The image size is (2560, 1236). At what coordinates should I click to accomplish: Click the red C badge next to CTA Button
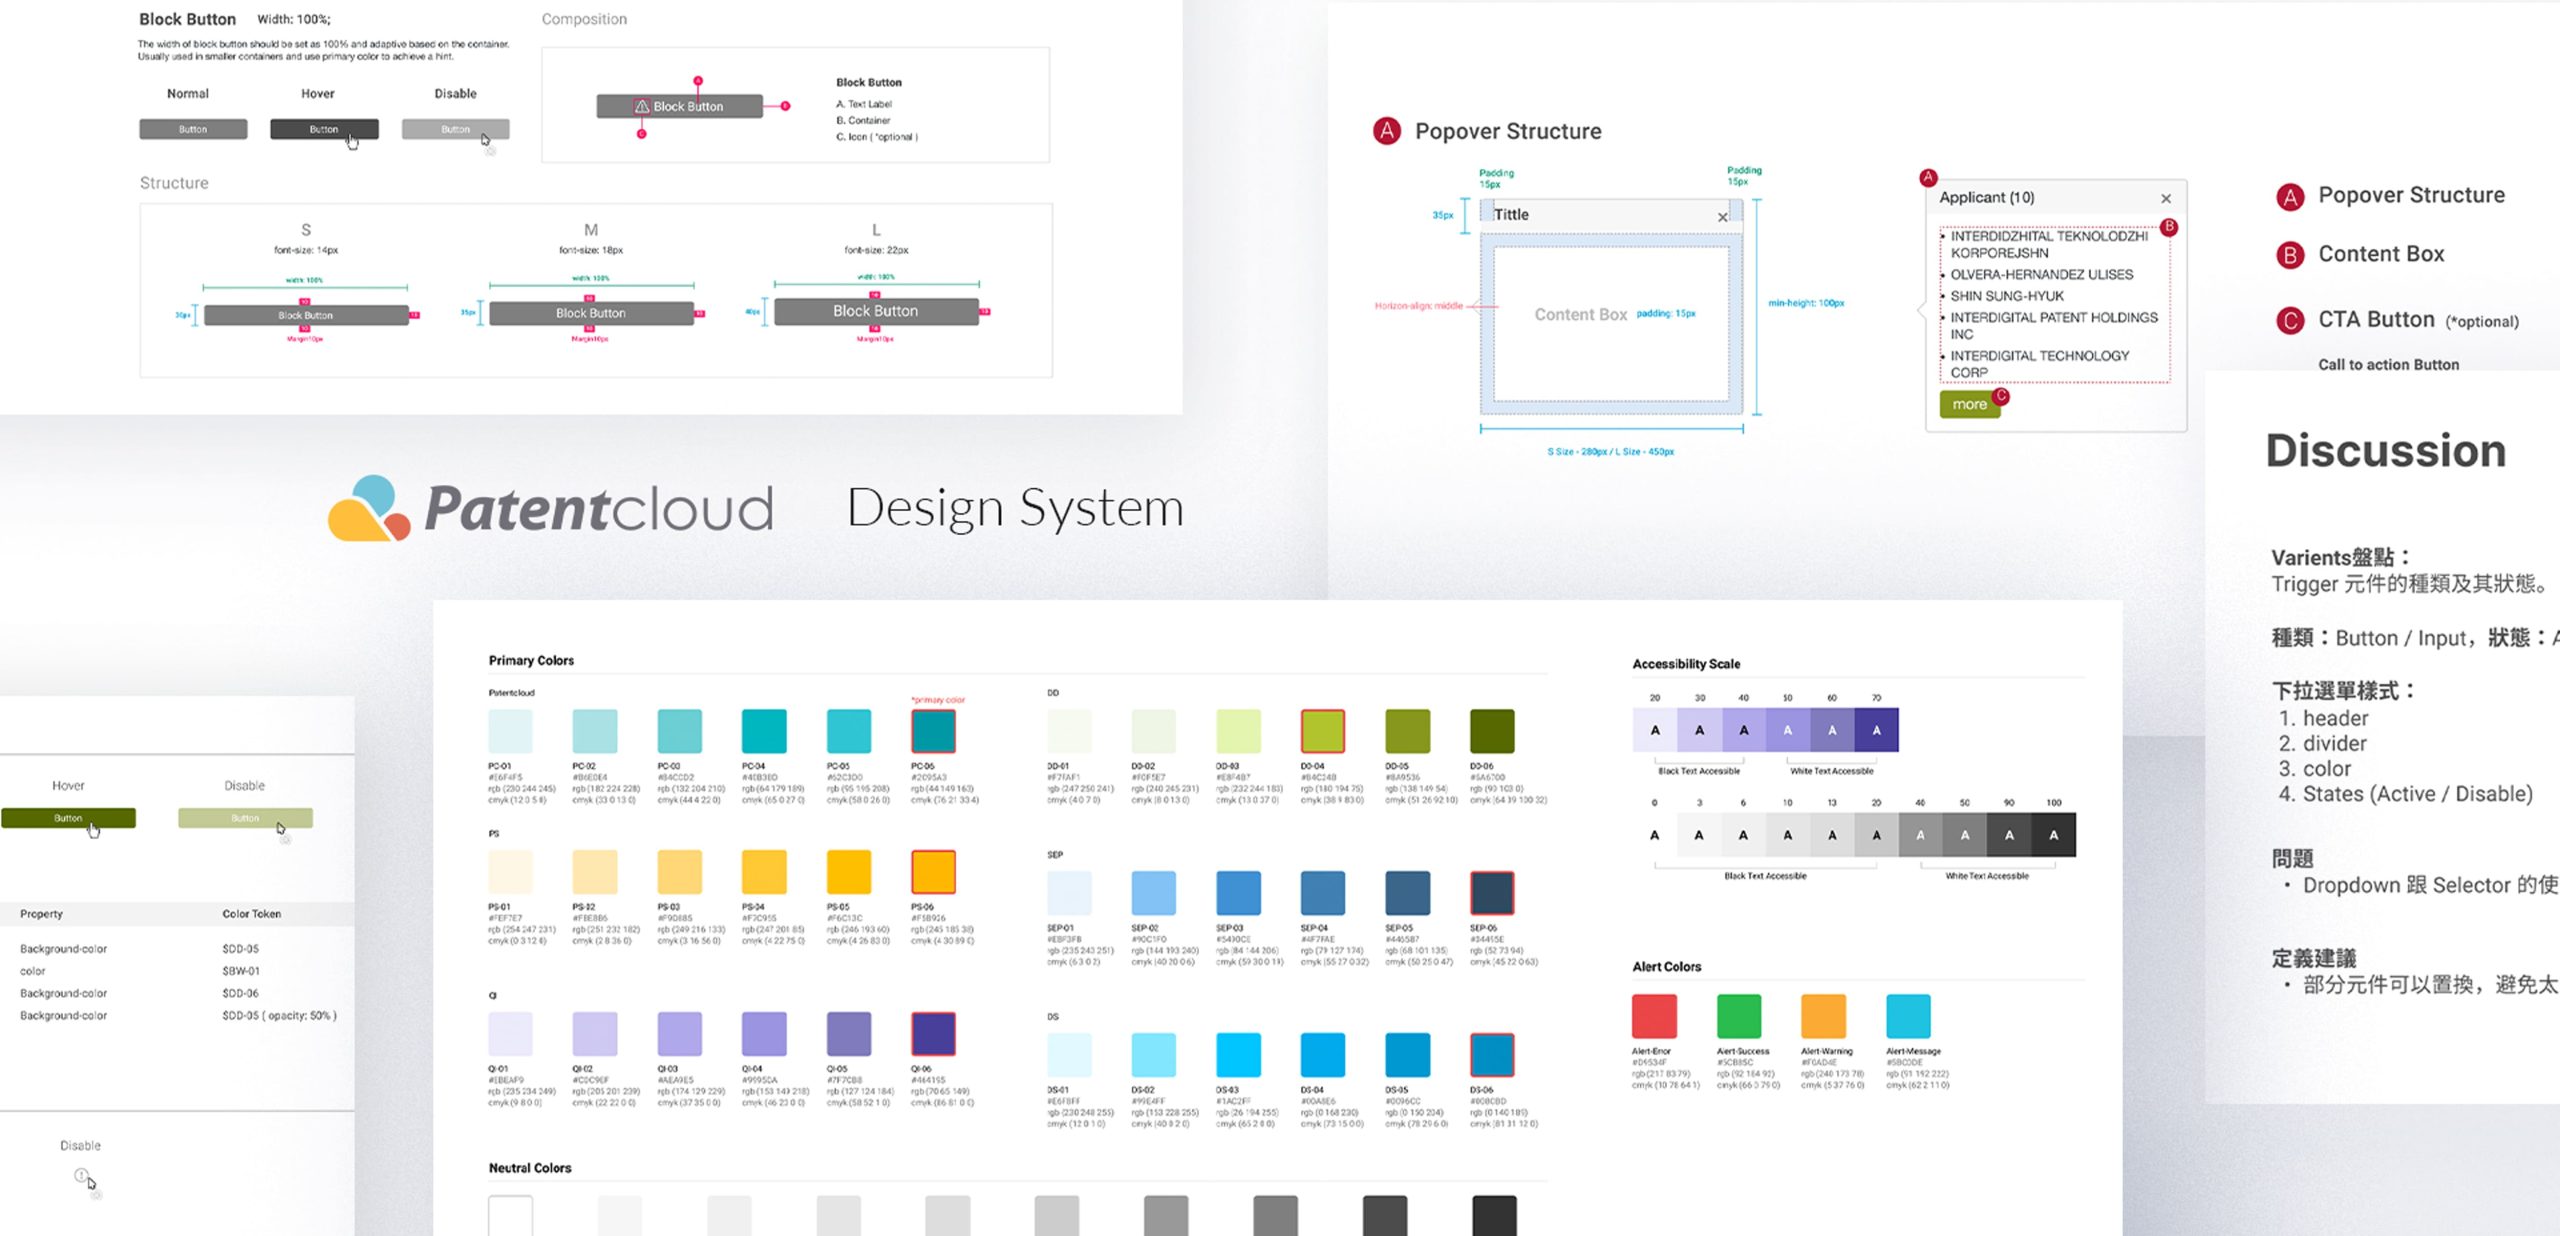(2290, 320)
